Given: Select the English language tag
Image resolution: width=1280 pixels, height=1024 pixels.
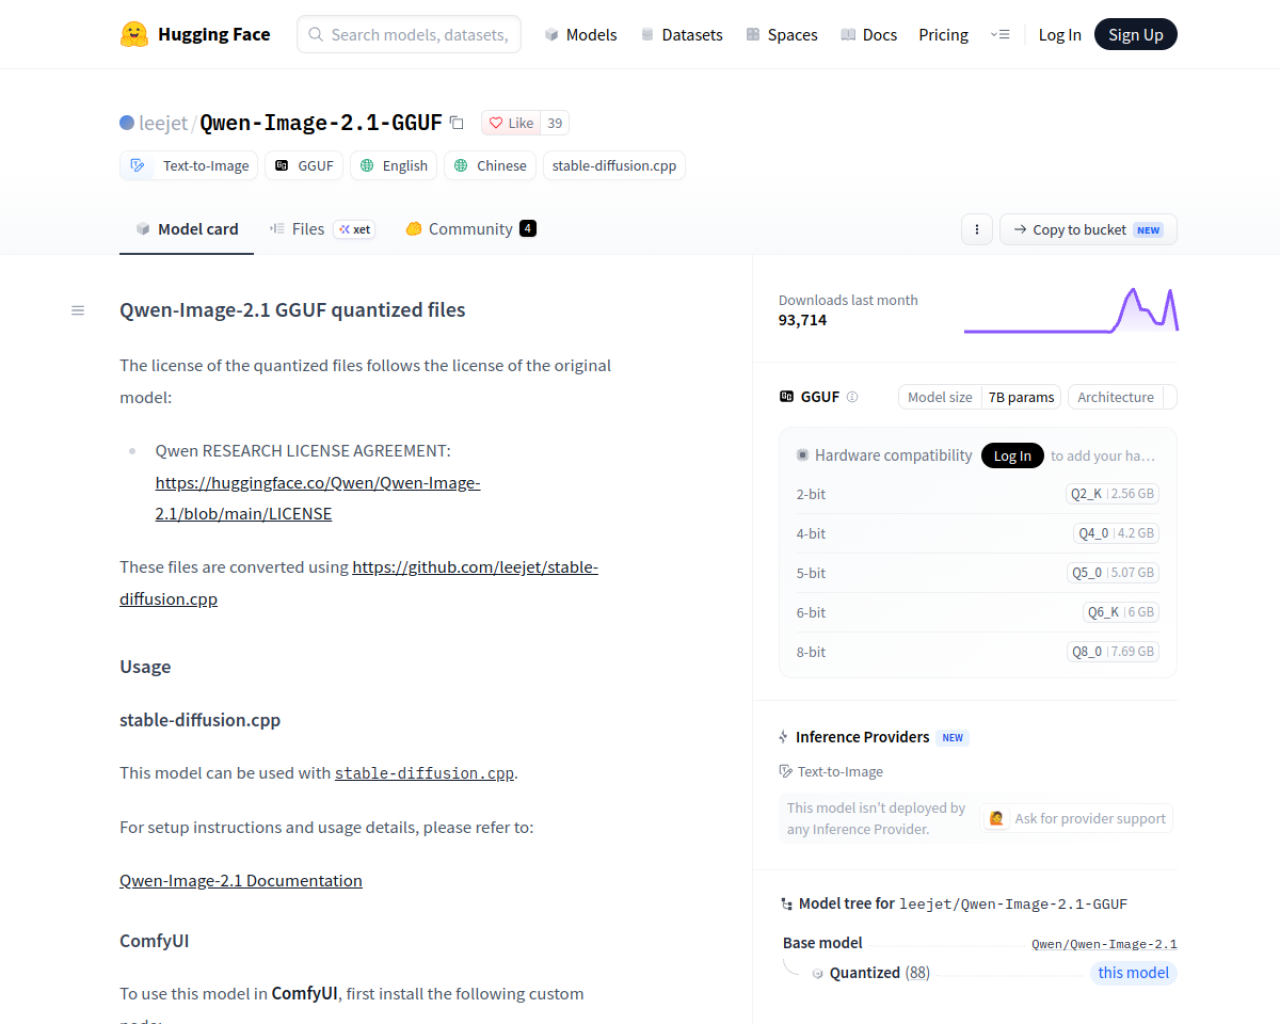Looking at the screenshot, I should click(394, 166).
